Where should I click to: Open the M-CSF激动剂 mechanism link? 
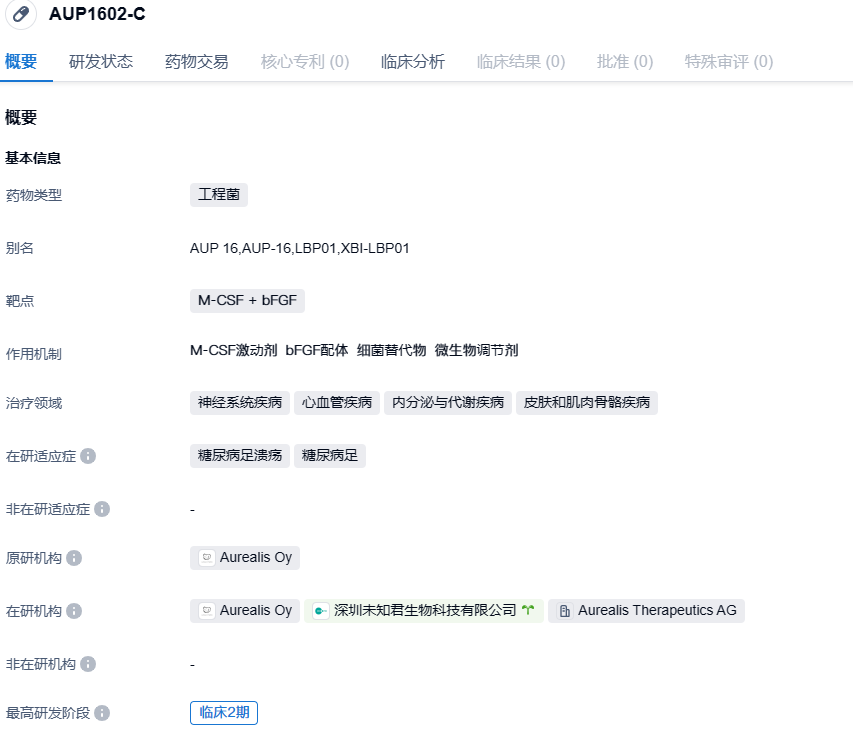233,350
